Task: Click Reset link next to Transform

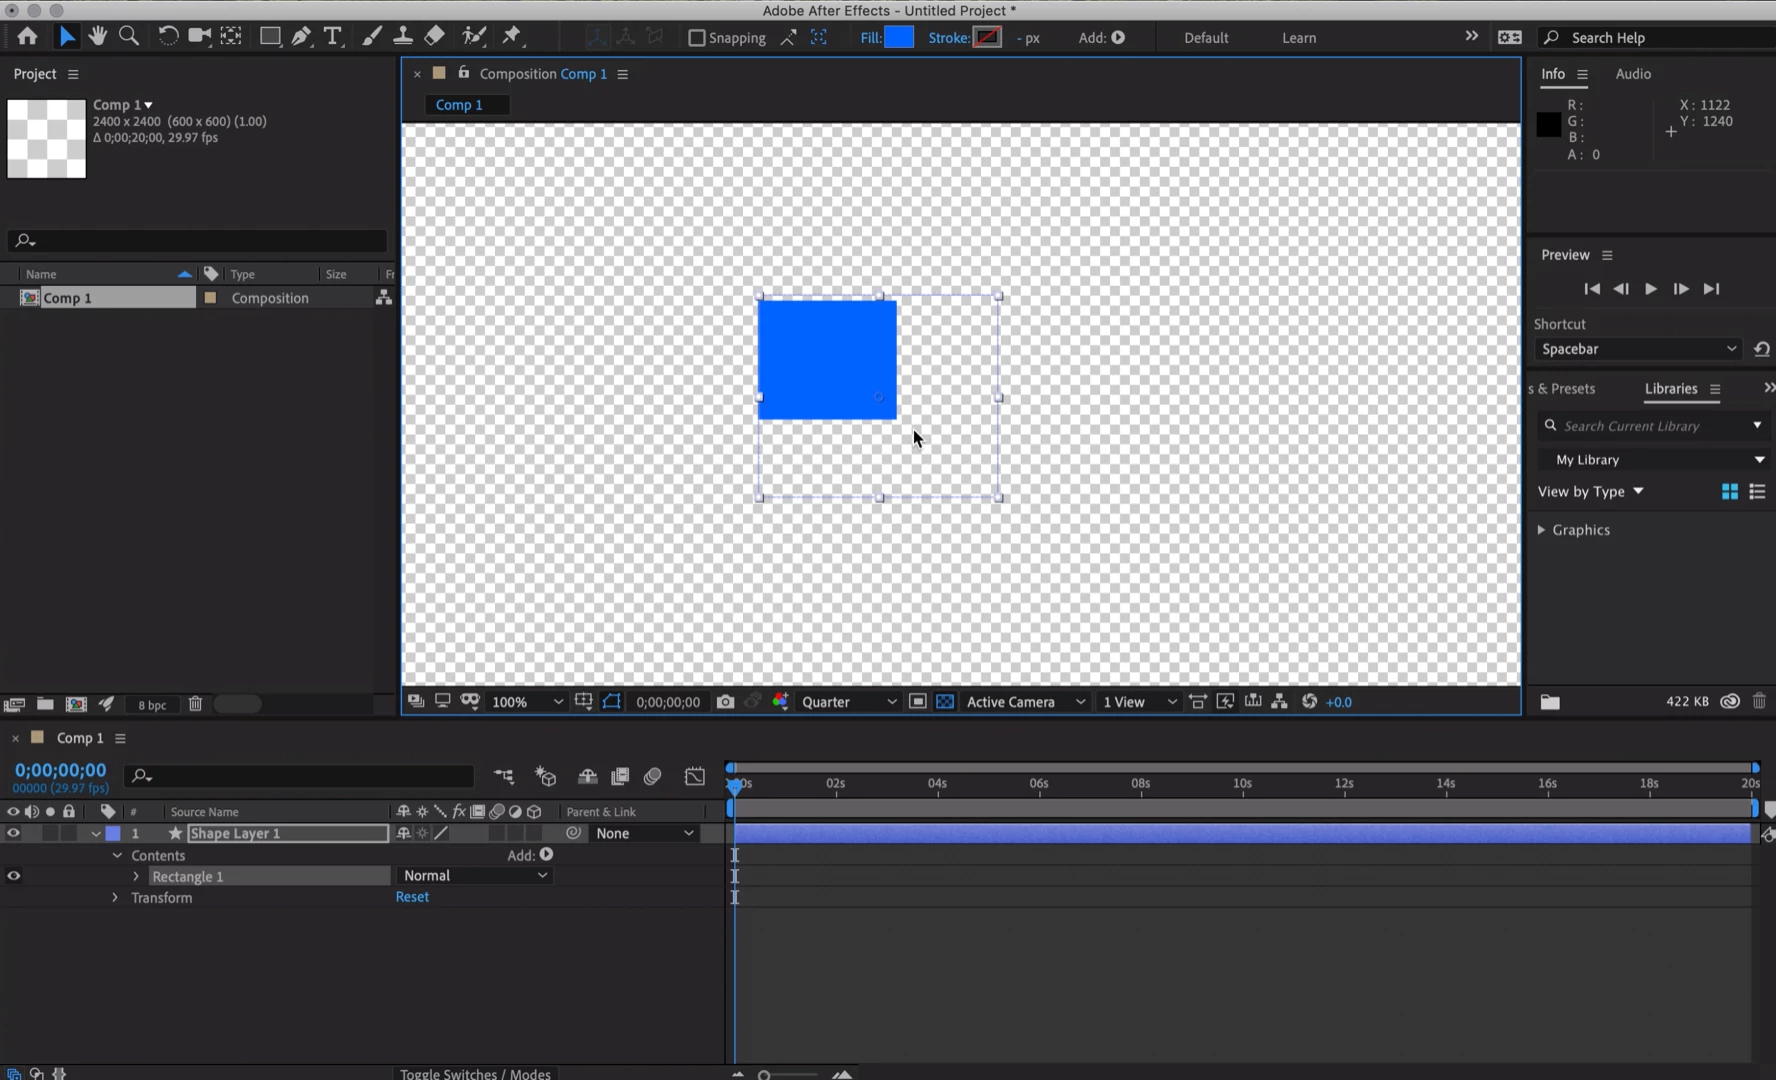Action: [x=412, y=897]
